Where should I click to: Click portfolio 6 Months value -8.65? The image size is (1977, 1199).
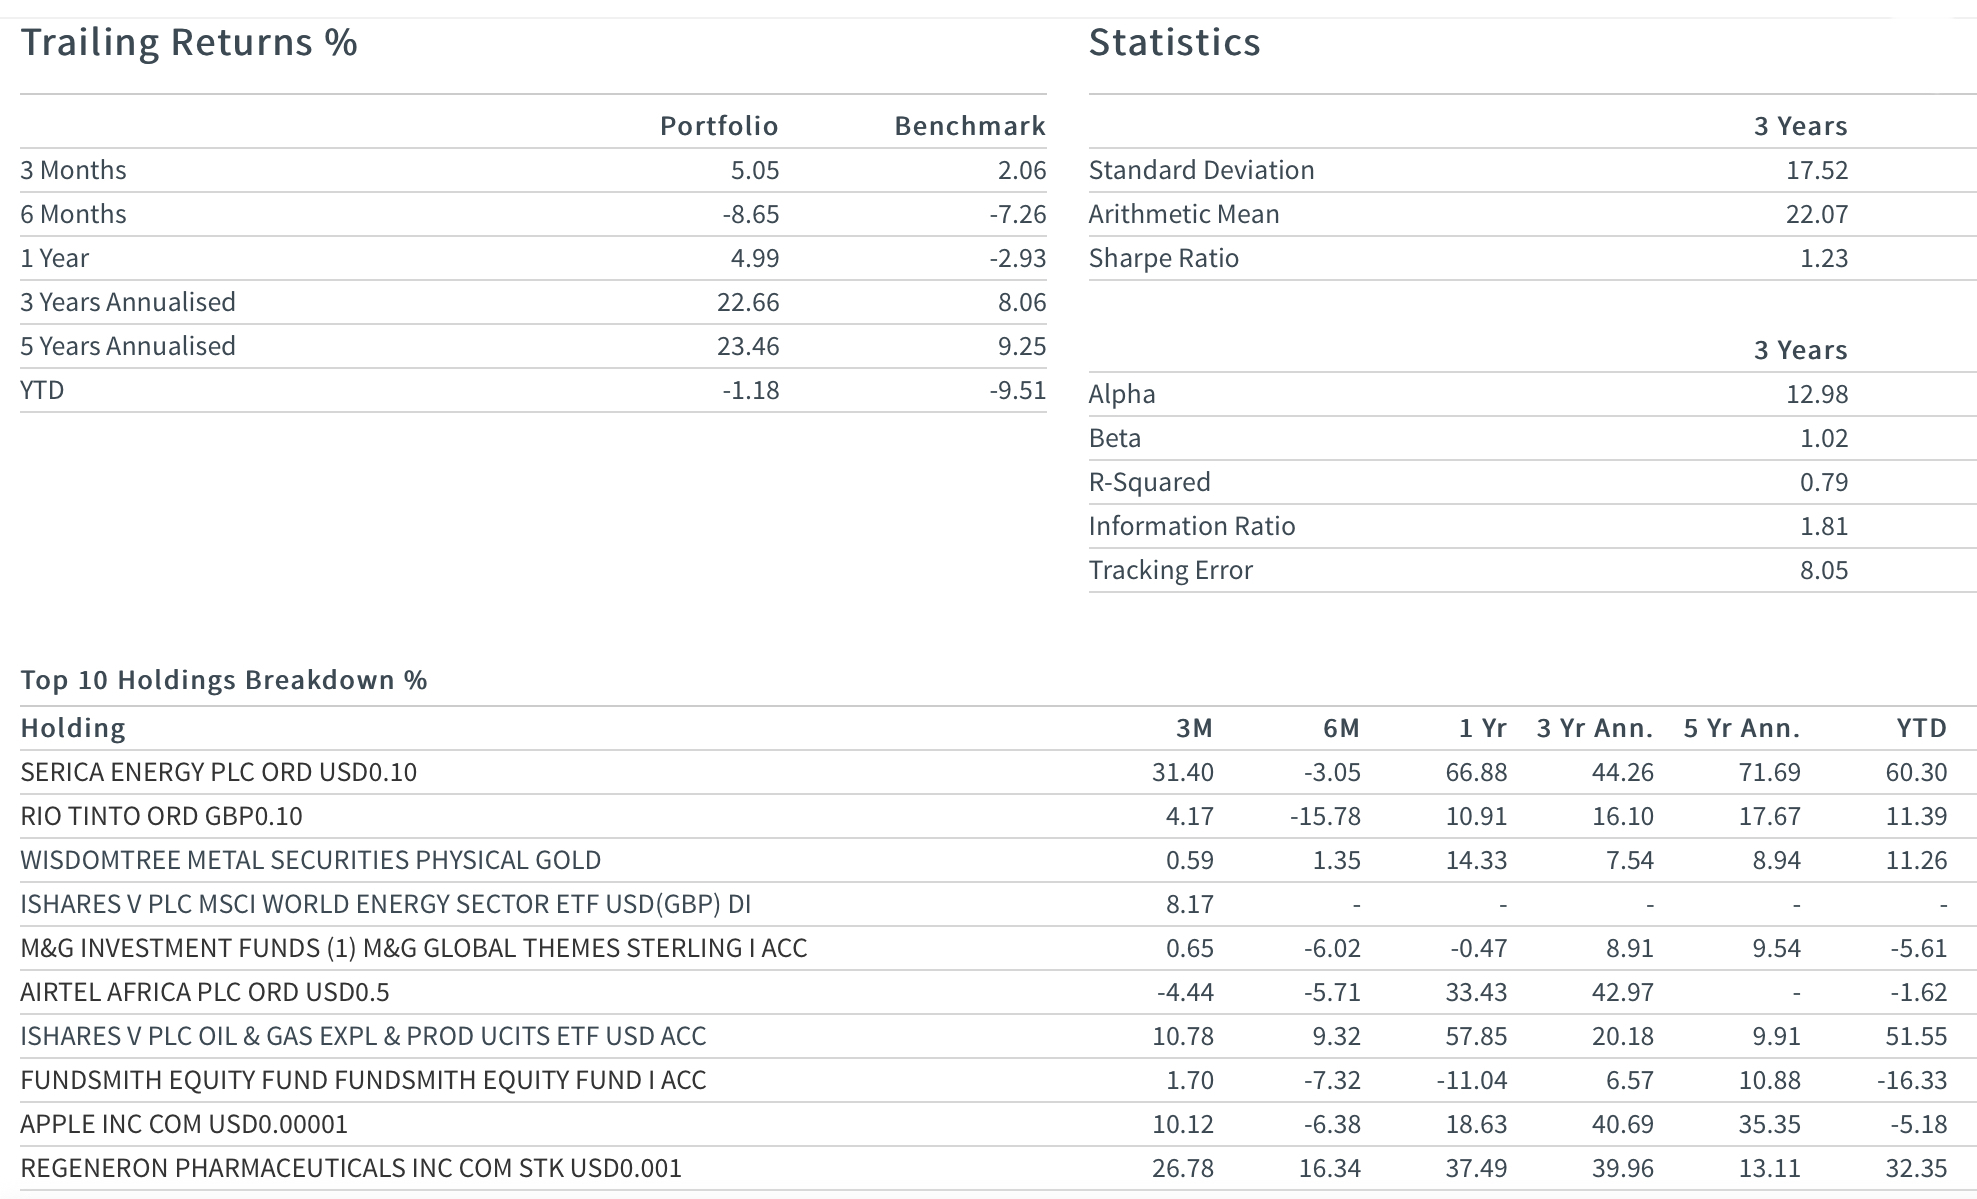pos(750,214)
